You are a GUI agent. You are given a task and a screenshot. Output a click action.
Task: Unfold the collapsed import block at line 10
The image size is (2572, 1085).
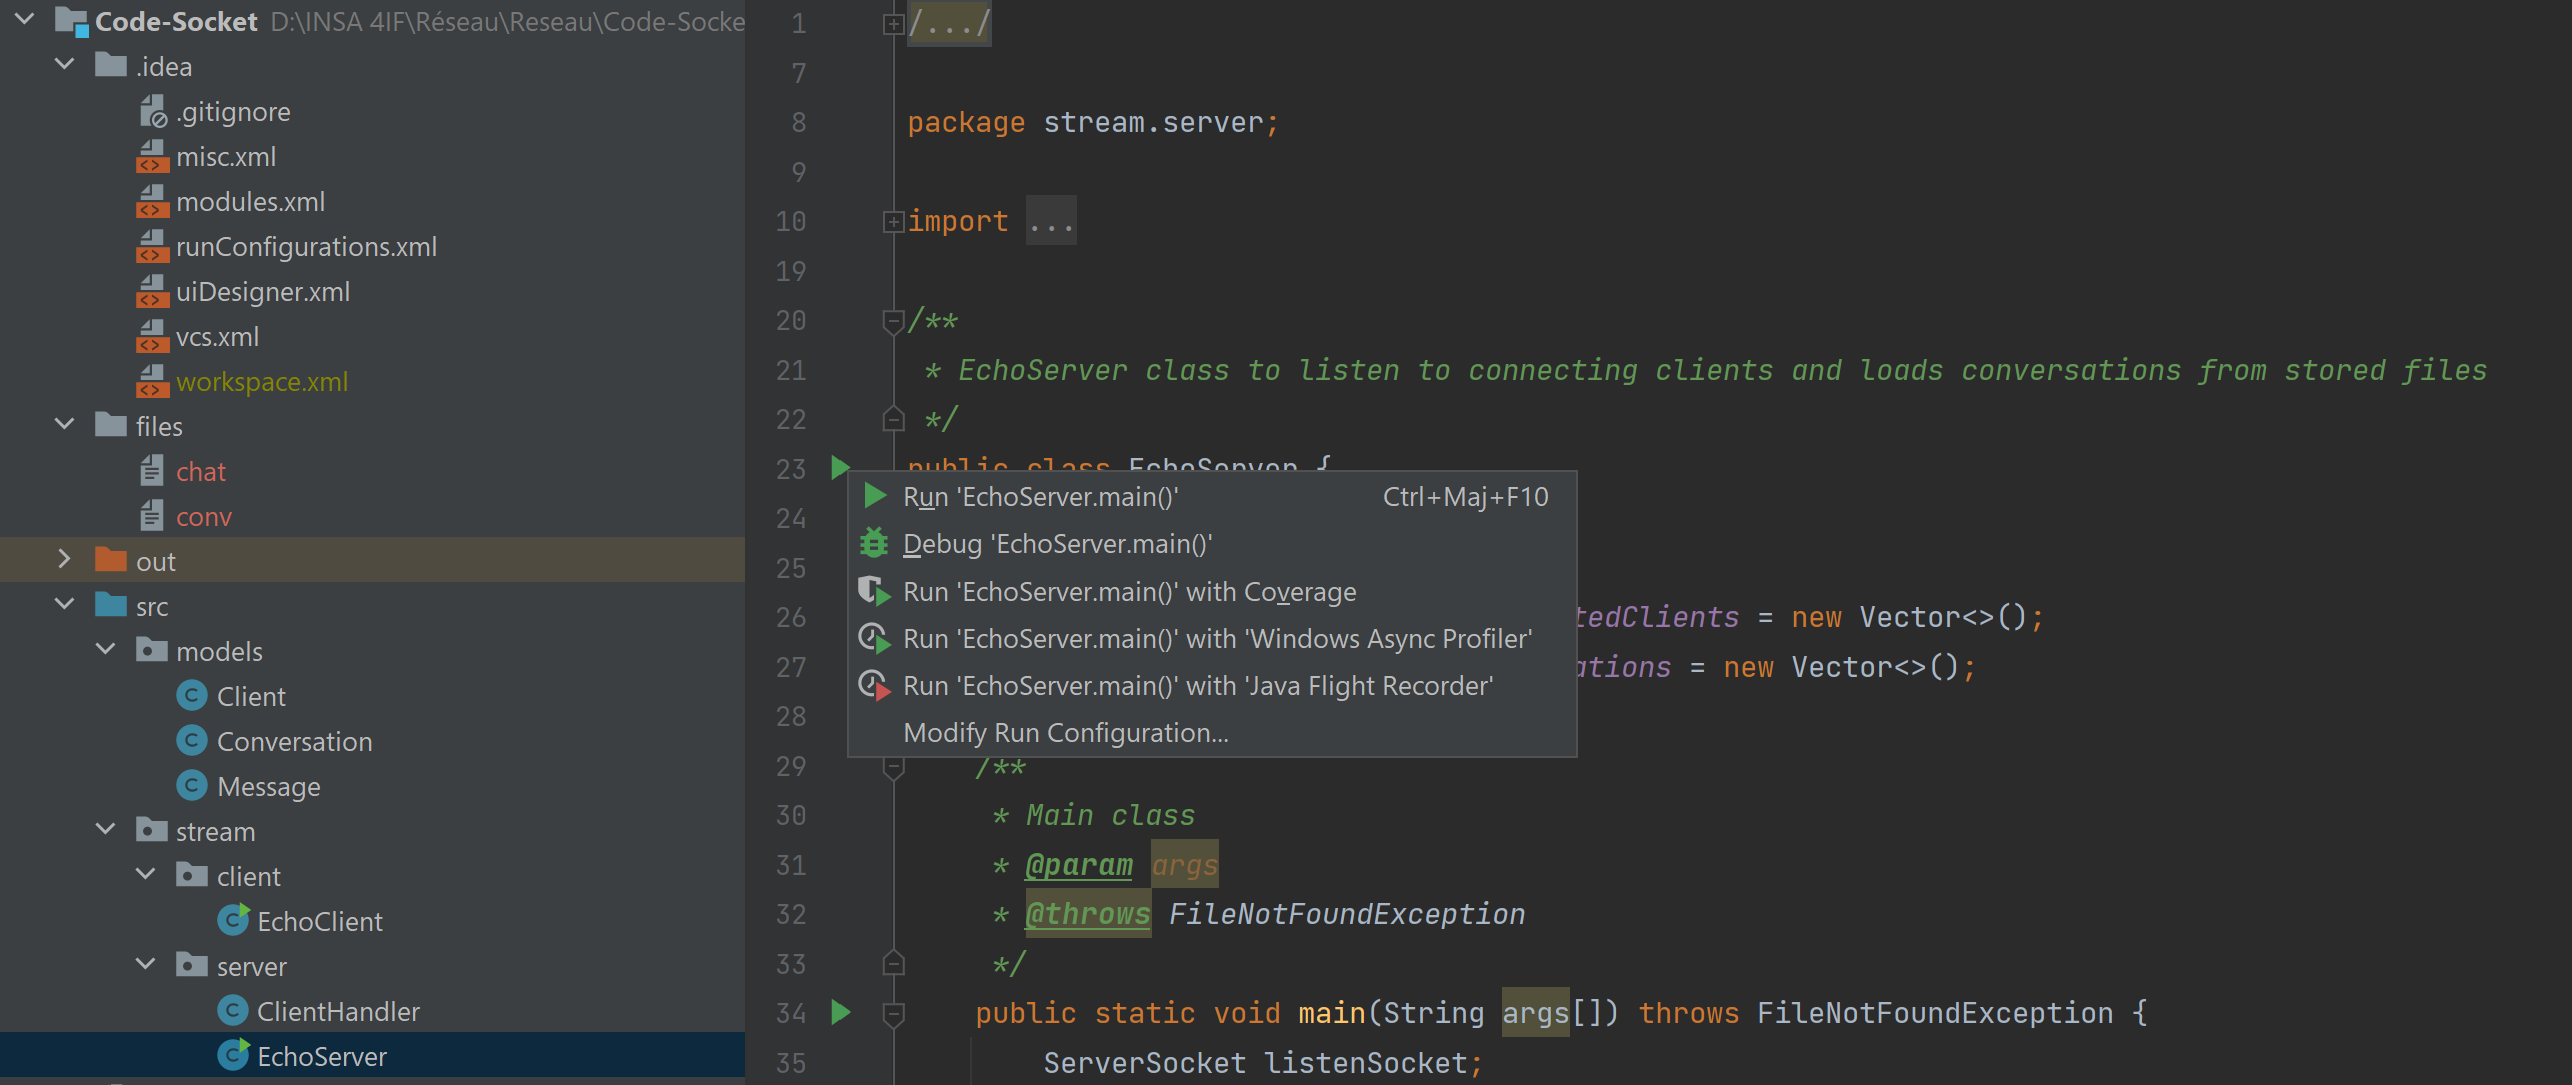point(893,222)
